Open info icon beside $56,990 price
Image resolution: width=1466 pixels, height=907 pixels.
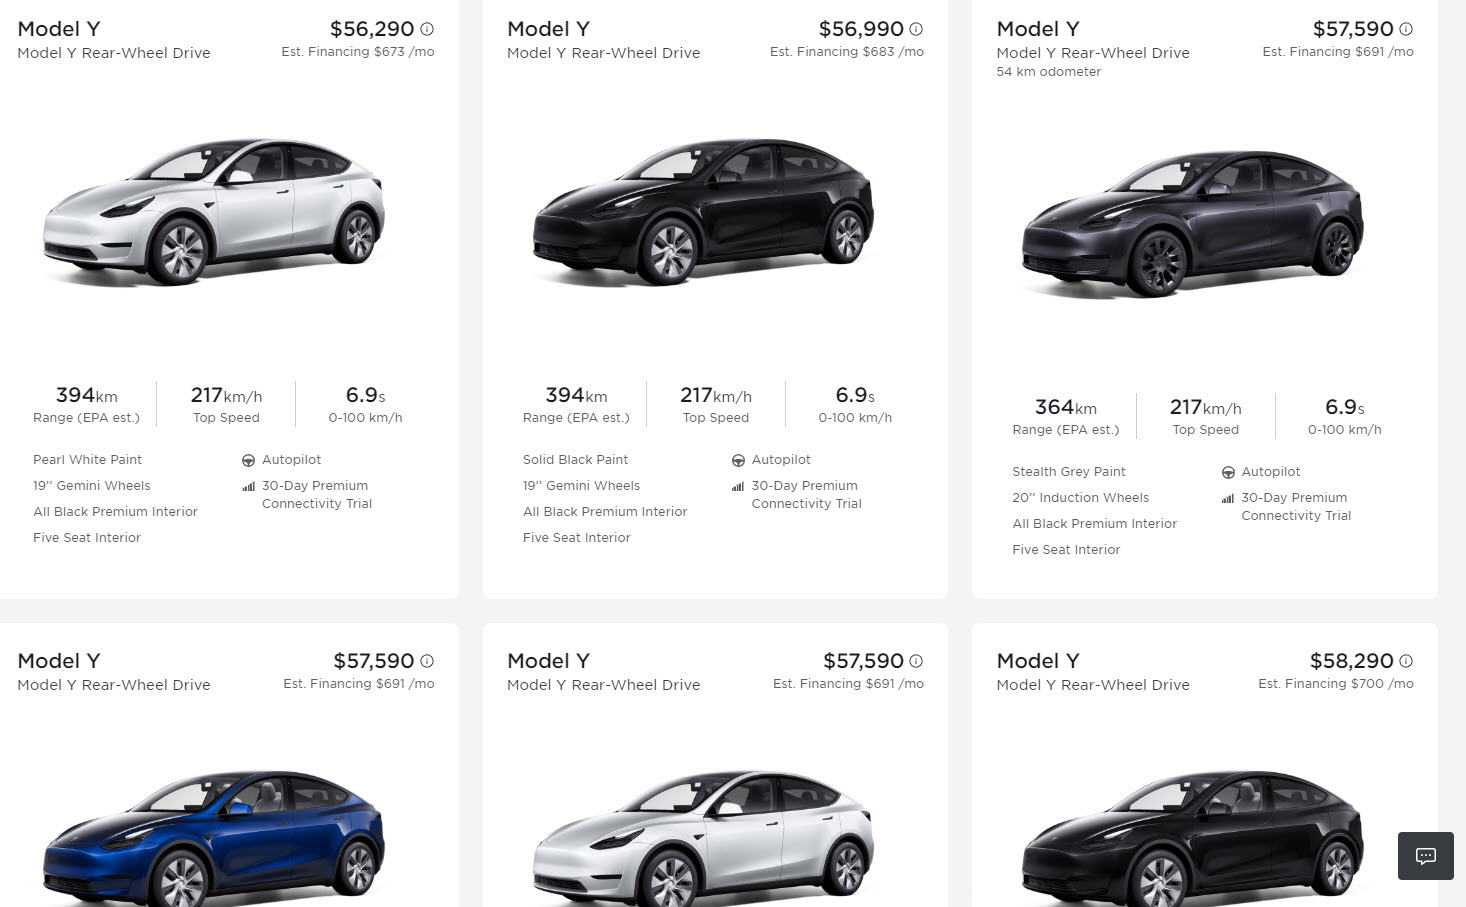click(x=916, y=29)
